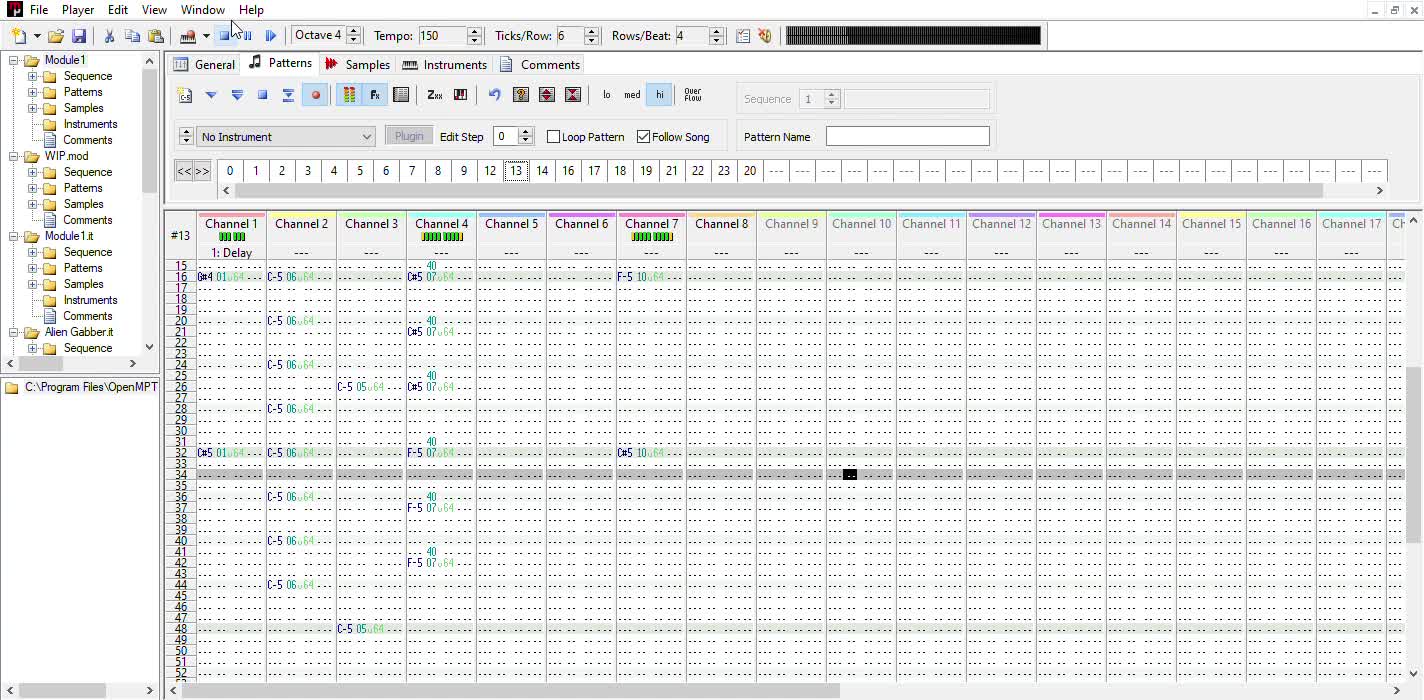
Task: Set pattern detail to med
Action: pyautogui.click(x=632, y=95)
